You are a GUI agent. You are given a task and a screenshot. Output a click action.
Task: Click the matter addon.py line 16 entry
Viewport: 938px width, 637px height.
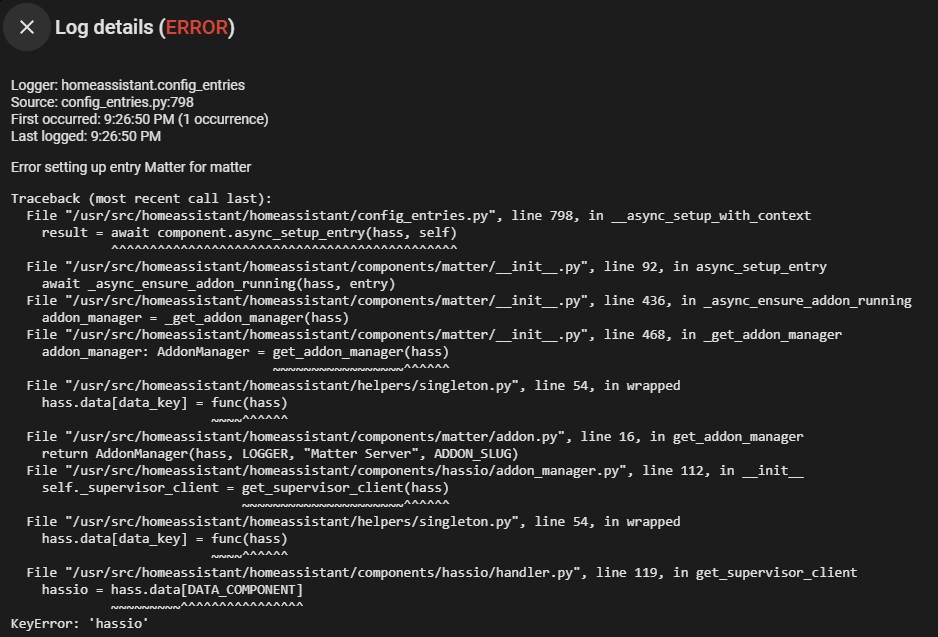(x=415, y=437)
